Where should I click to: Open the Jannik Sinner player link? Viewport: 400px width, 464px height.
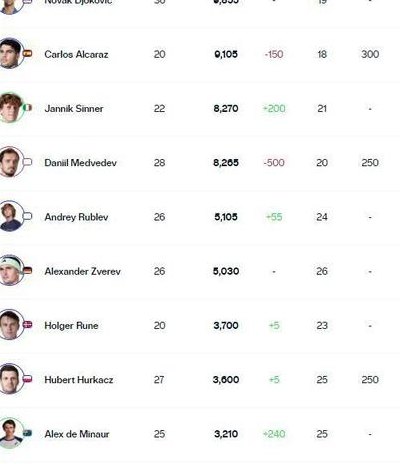coord(74,109)
